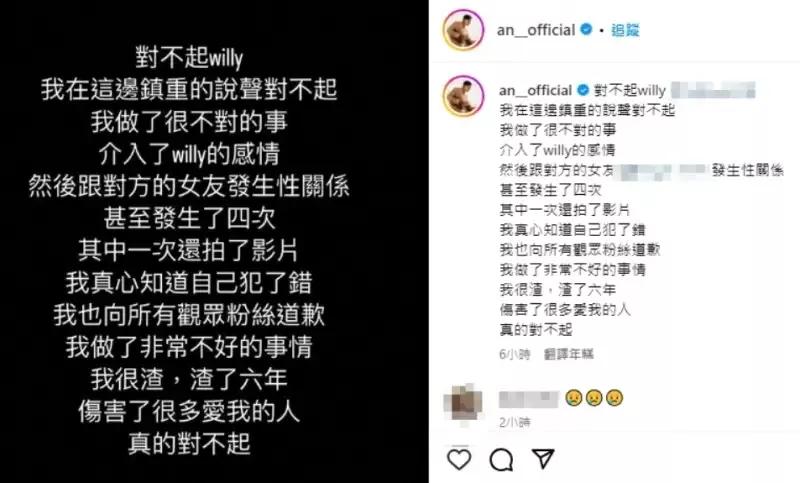Image resolution: width=800 pixels, height=483 pixels.
Task: Open blurred mention after 女友 in caption
Action: [661, 170]
